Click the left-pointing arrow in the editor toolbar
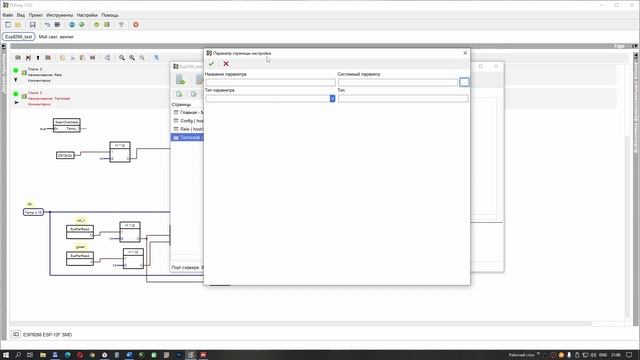 pyautogui.click(x=107, y=58)
